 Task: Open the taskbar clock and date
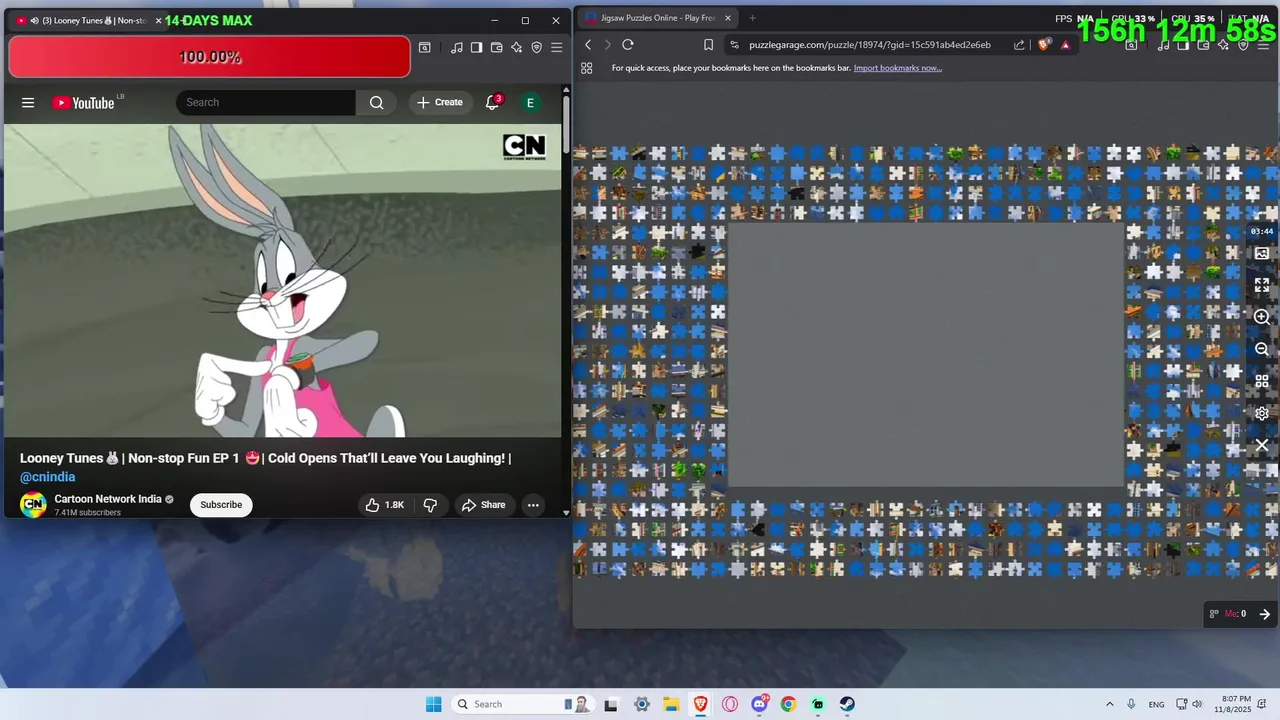[1236, 704]
